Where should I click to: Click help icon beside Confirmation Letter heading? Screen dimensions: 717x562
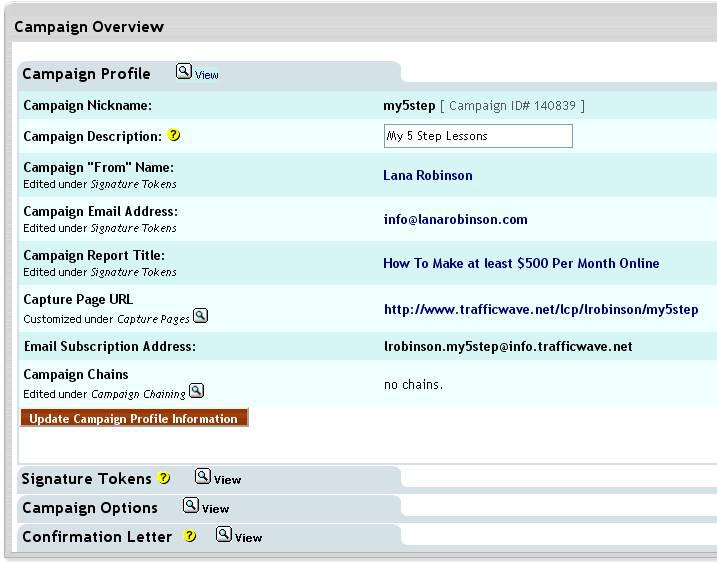[x=190, y=536]
